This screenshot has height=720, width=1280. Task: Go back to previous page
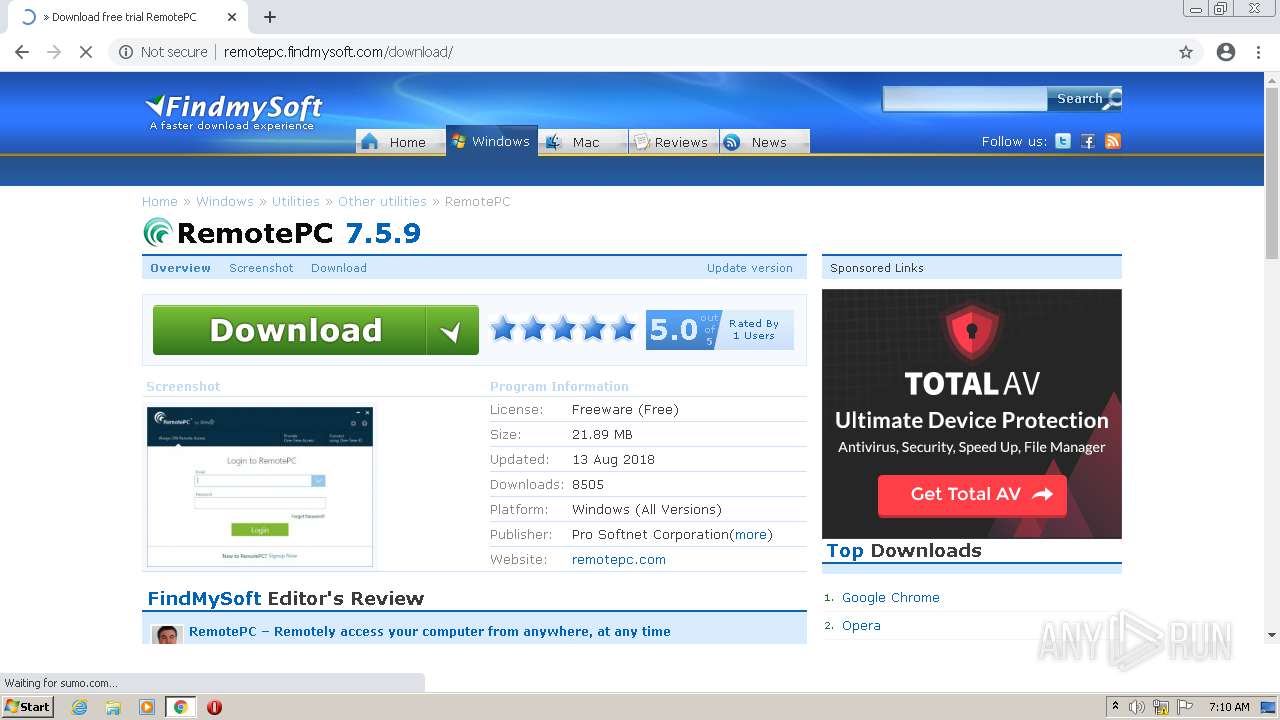coord(22,52)
